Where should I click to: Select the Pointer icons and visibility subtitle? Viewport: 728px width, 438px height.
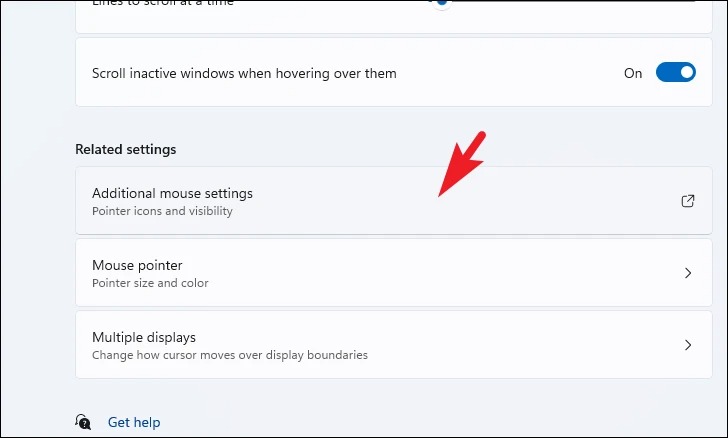click(162, 211)
